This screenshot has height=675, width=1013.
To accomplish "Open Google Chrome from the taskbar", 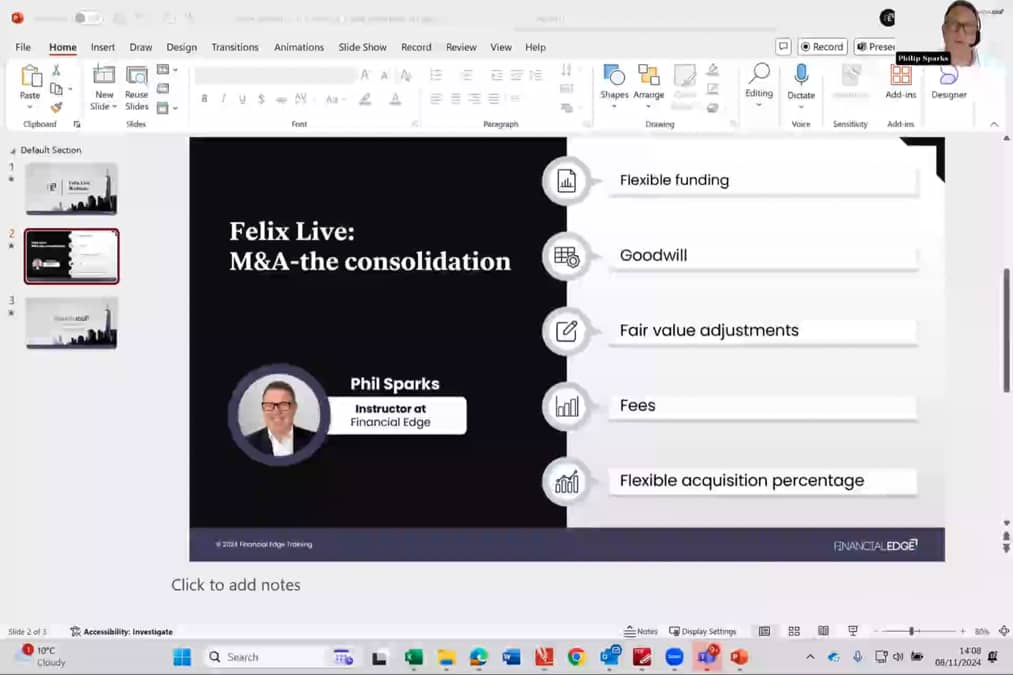I will point(576,657).
